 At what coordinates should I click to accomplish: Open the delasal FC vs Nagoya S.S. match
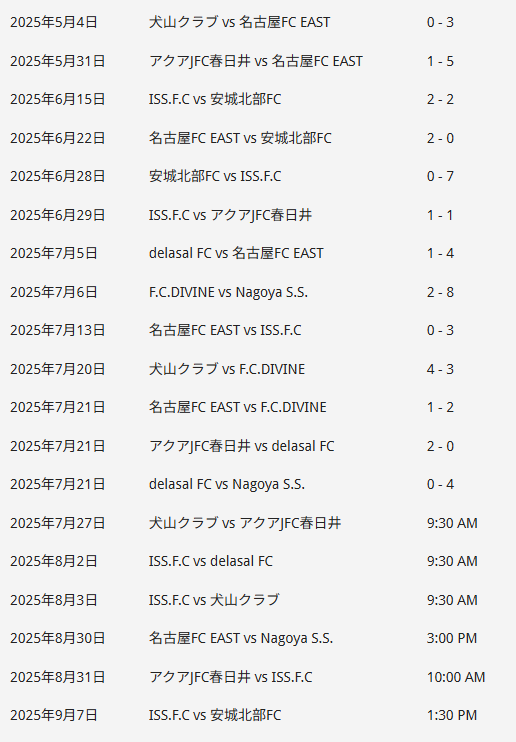pos(227,484)
